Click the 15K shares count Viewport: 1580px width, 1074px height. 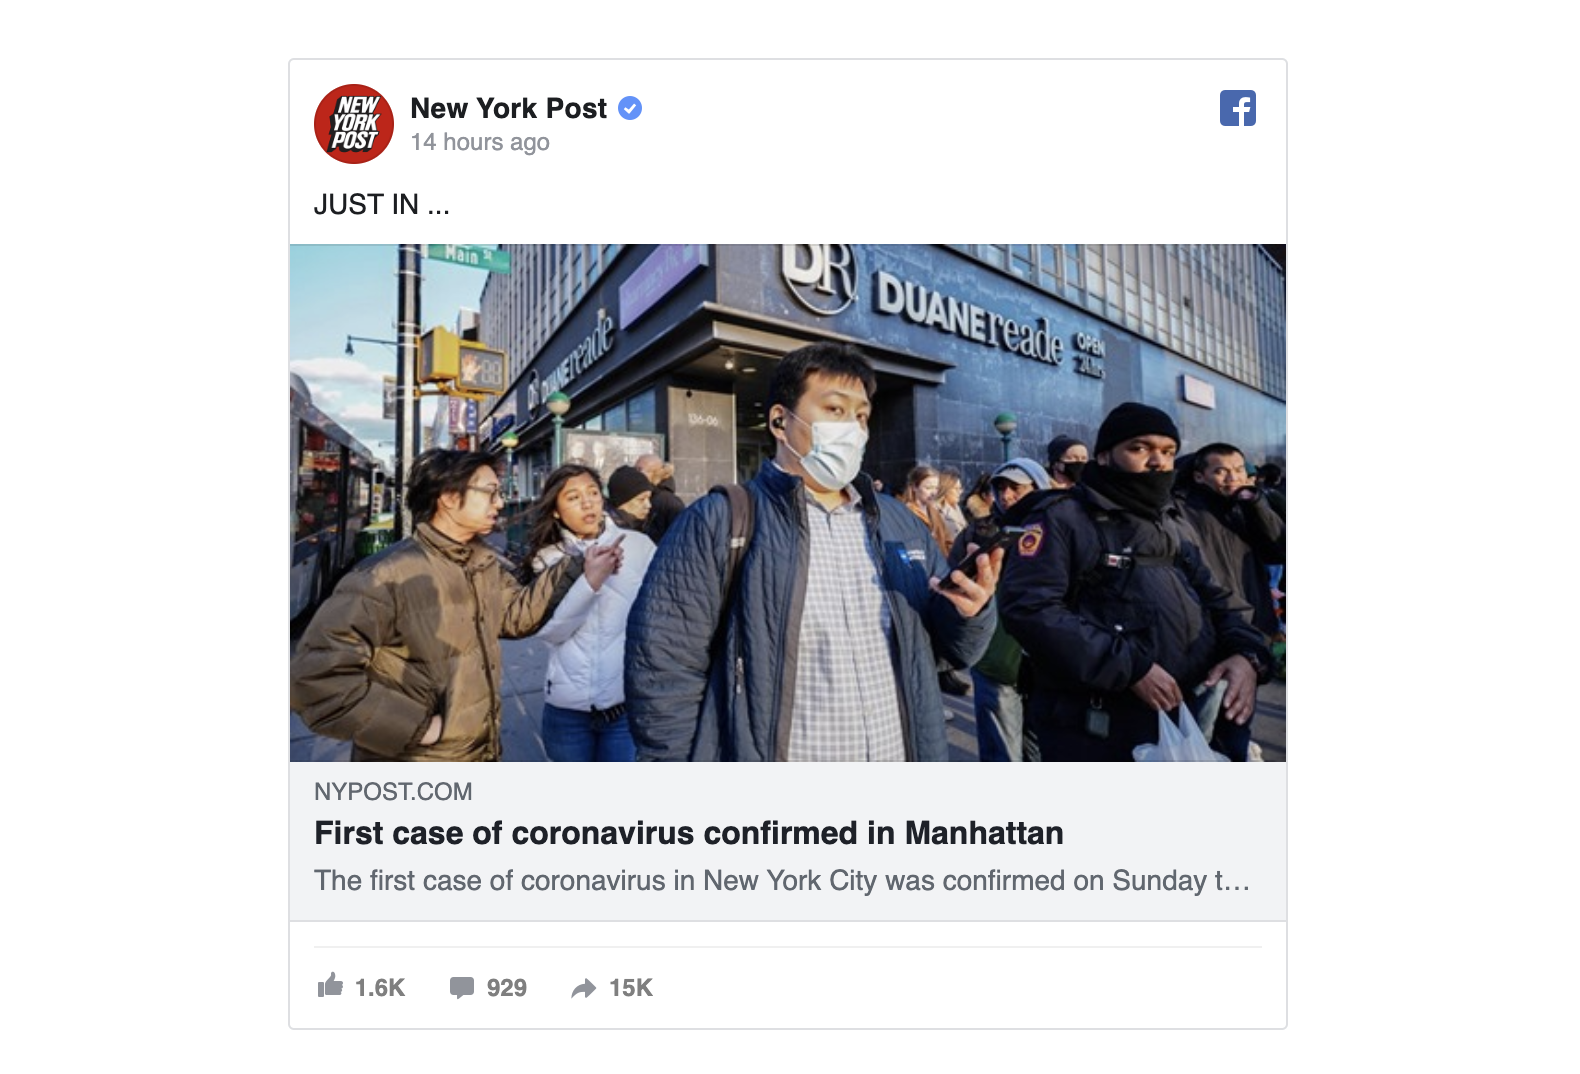point(631,988)
